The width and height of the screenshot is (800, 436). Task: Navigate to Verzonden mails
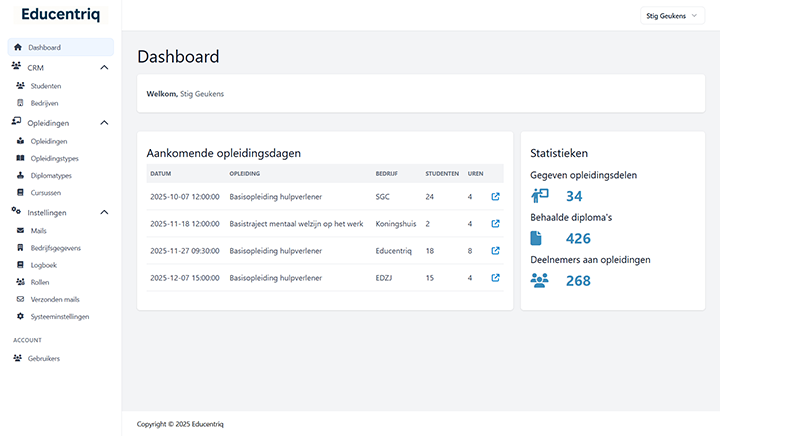click(x=55, y=299)
